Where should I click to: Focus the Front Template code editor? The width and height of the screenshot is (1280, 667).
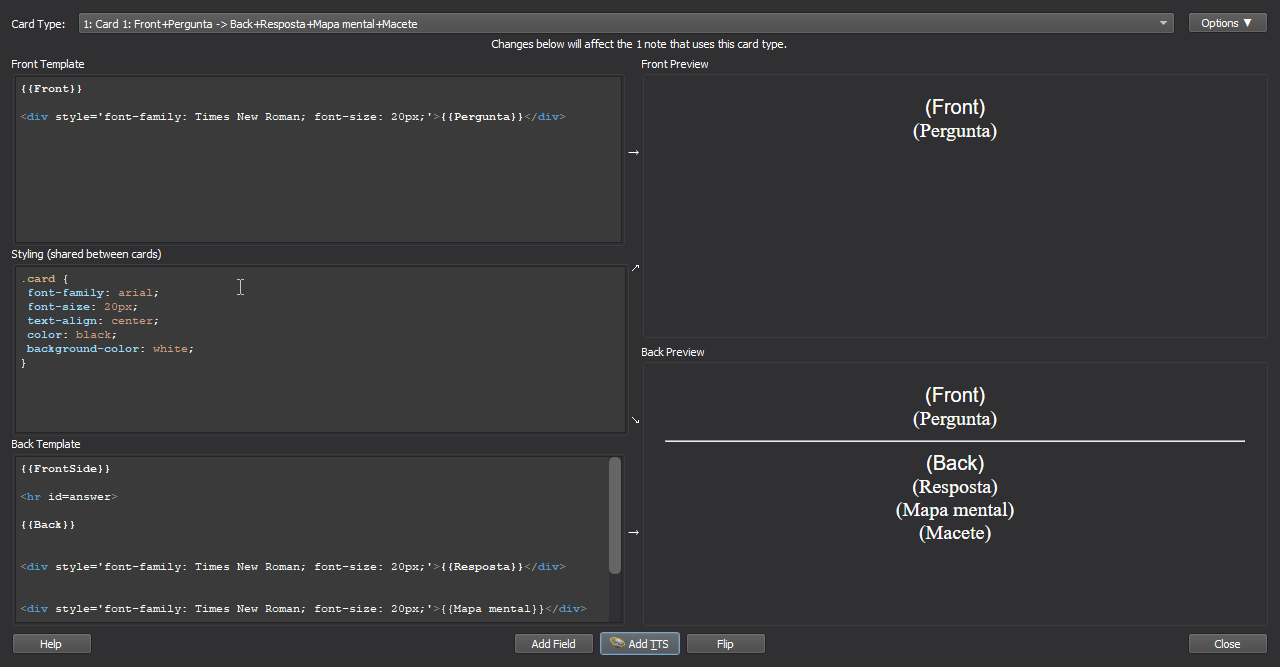(318, 159)
